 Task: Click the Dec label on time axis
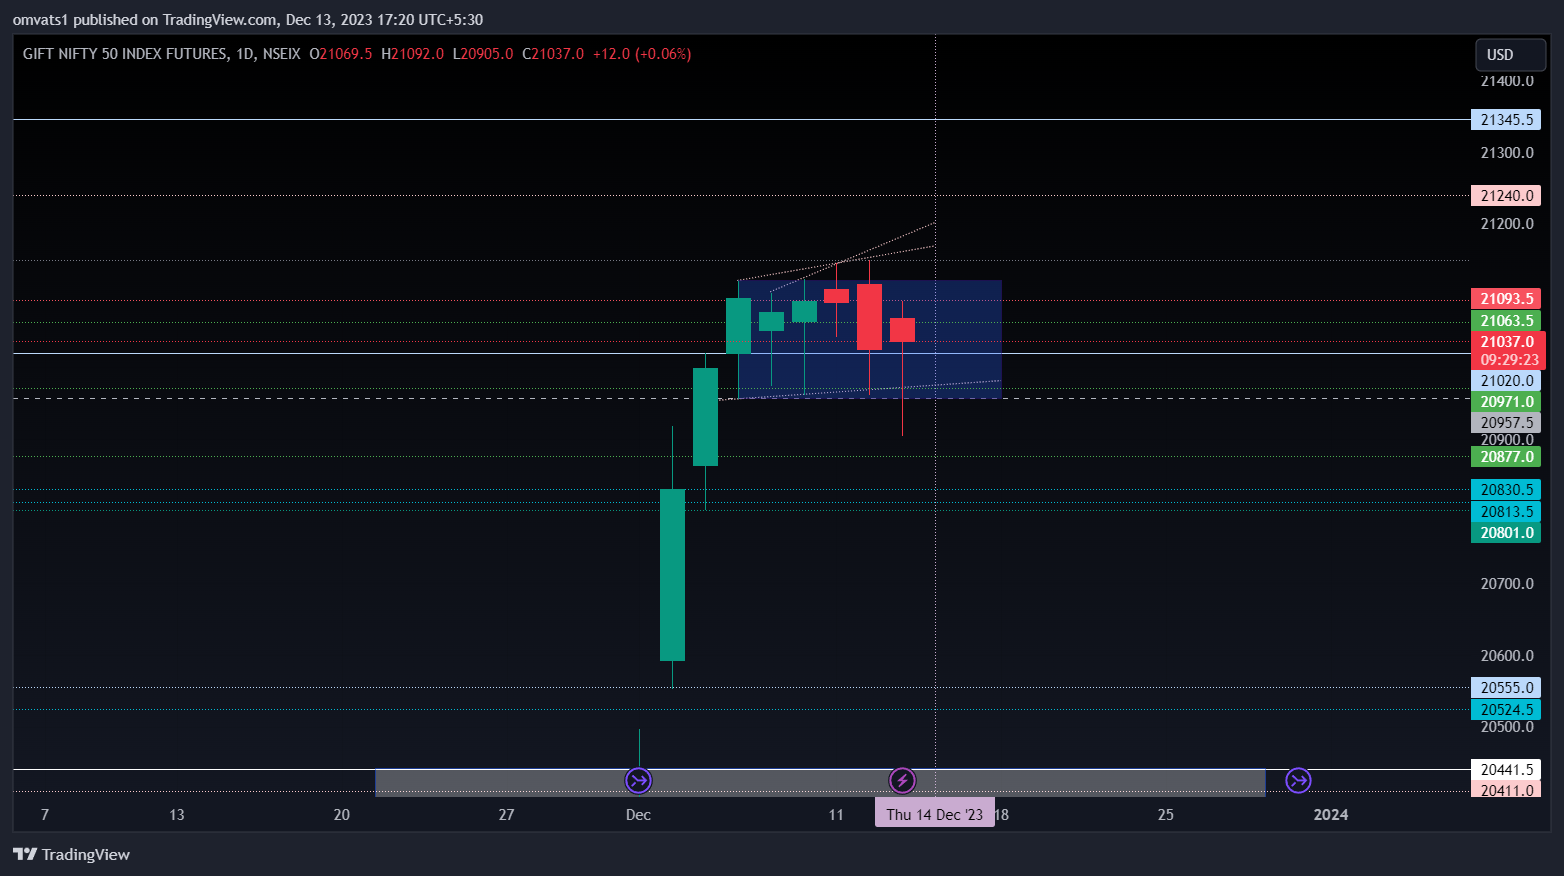tap(638, 815)
